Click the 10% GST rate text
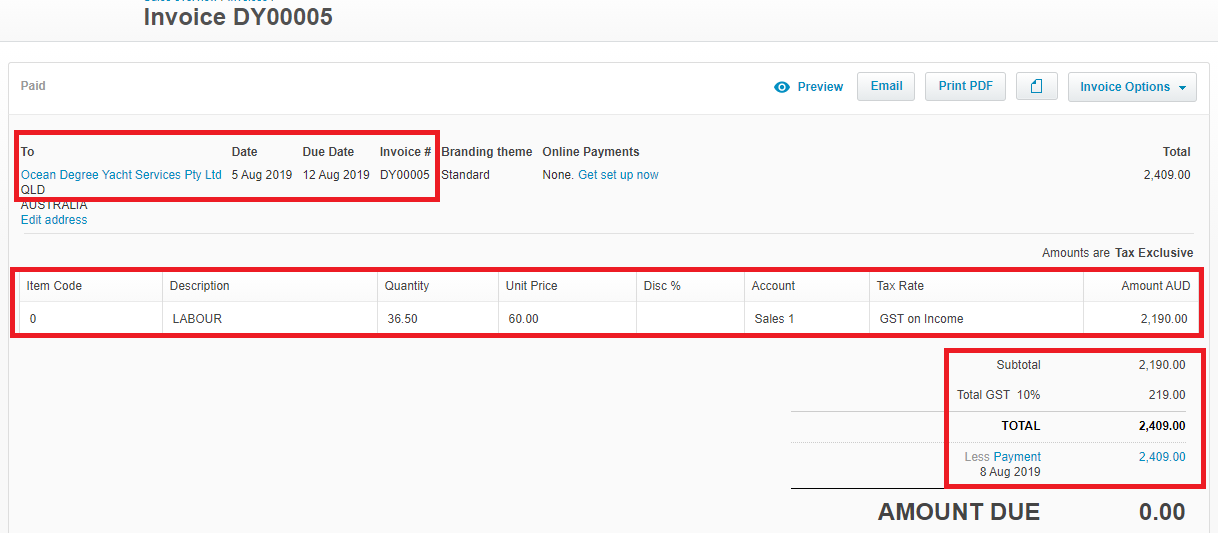Screen dimensions: 1218x533 click(1029, 395)
